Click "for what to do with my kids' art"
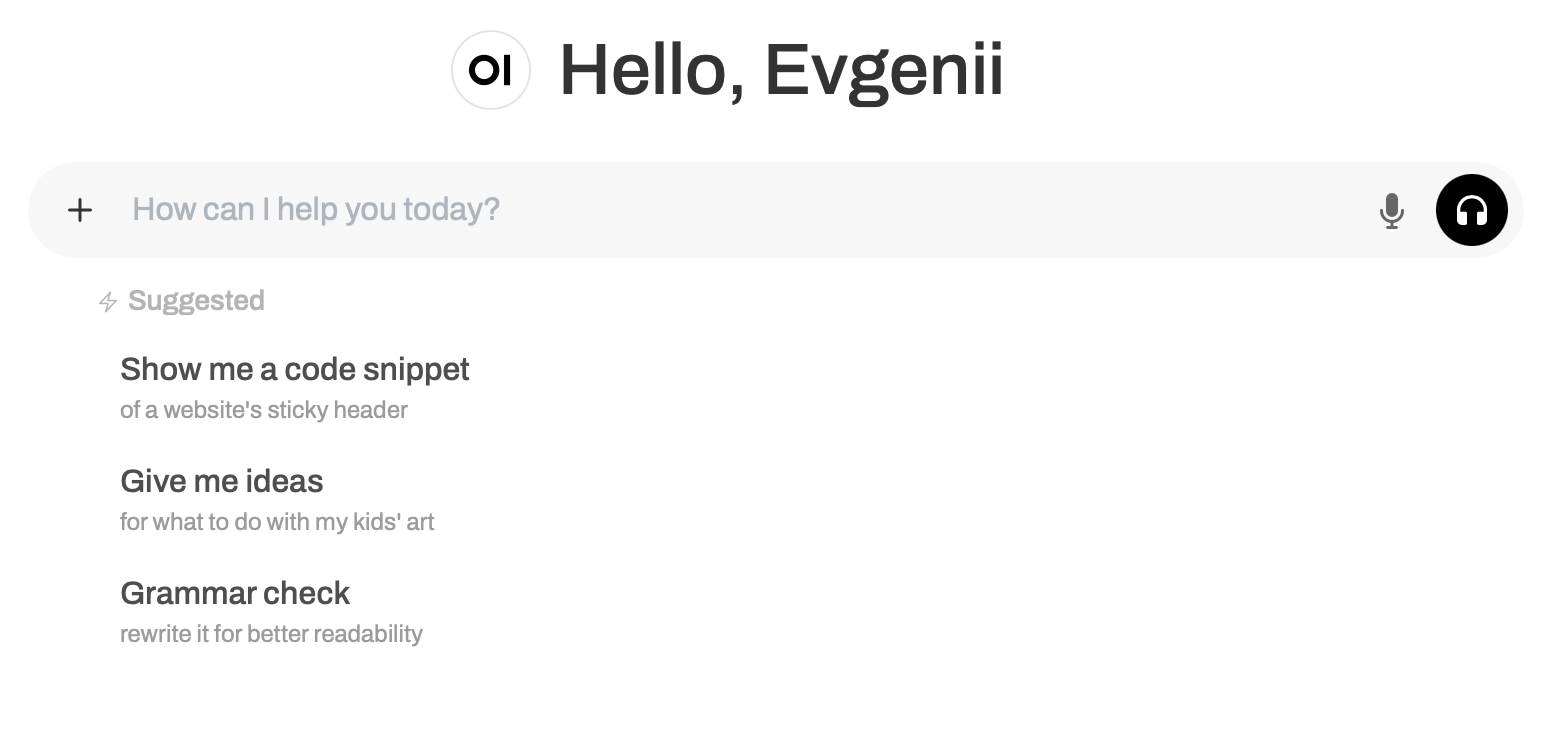Image resolution: width=1568 pixels, height=736 pixels. click(277, 521)
